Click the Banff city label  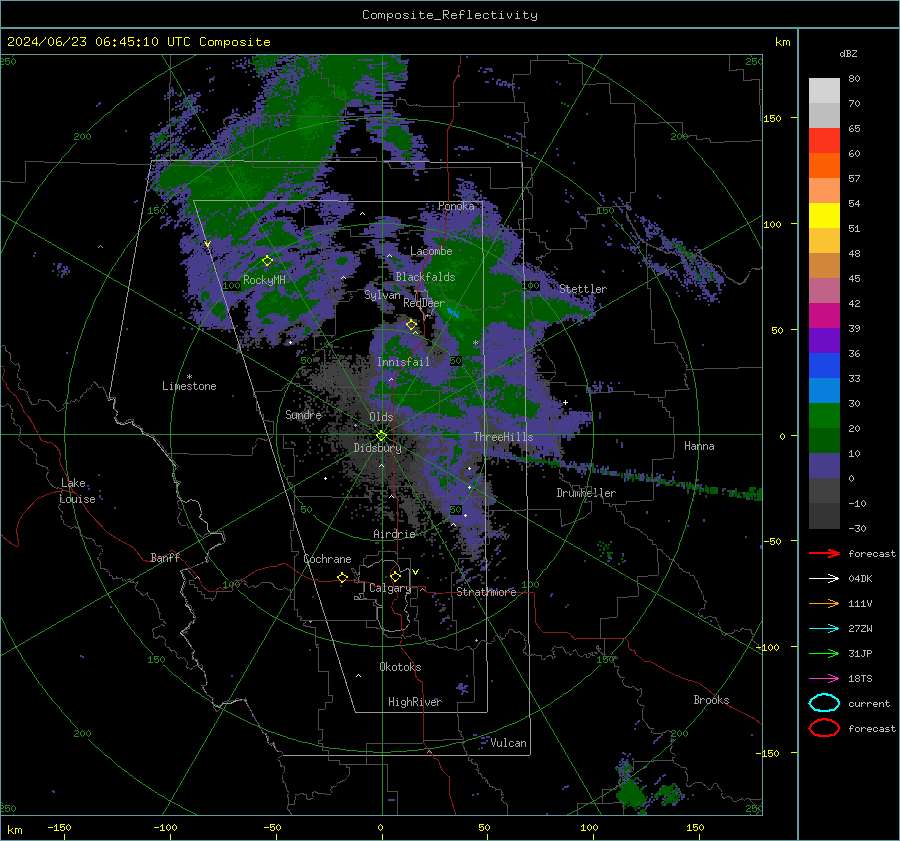[x=165, y=557]
